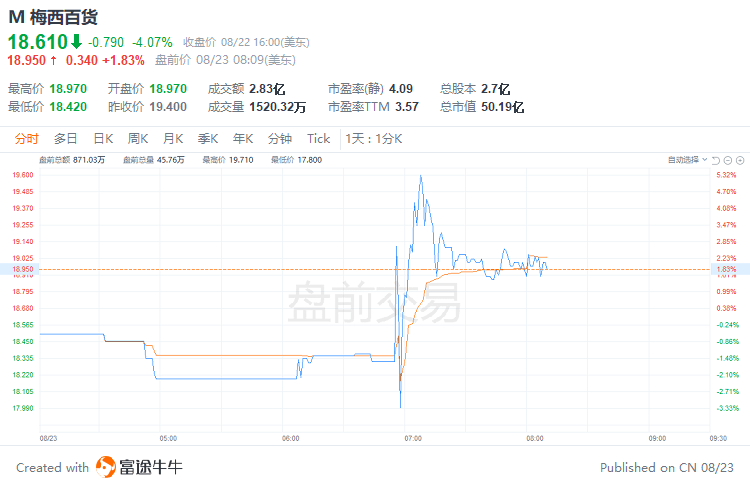The width and height of the screenshot is (750, 488).
Task: Select the 分时 tab
Action: (26, 139)
